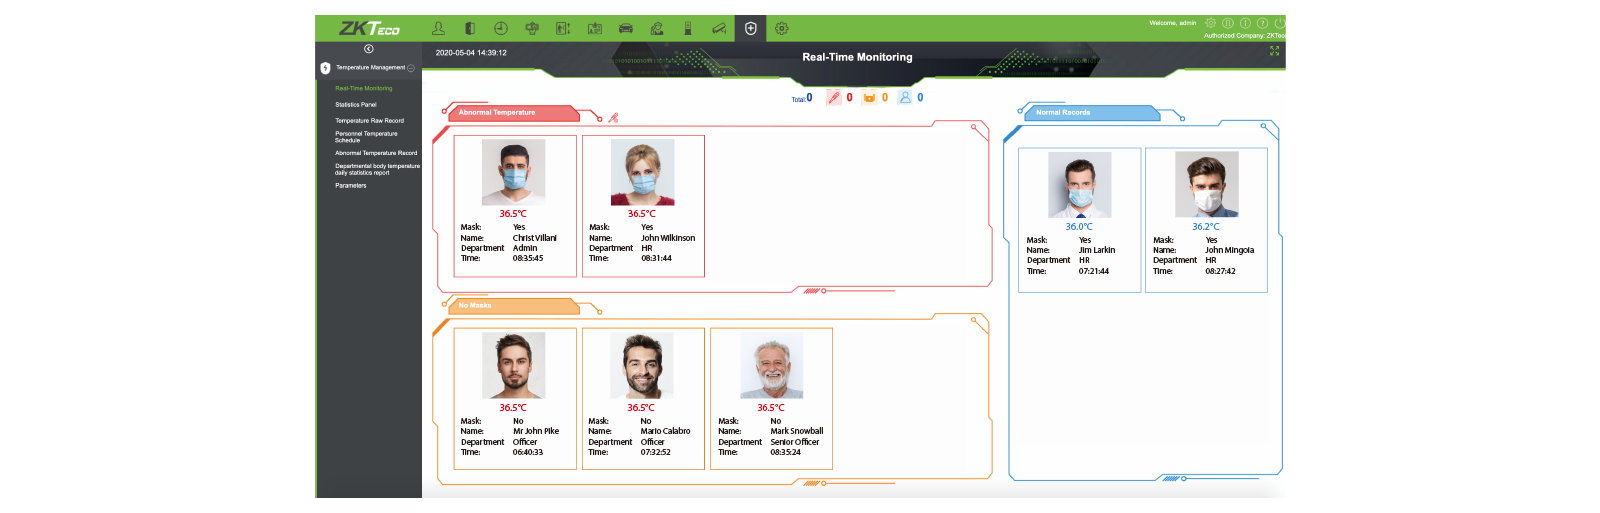Image resolution: width=1600 pixels, height=513 pixels.
Task: Open Statistics Panel menu item
Action: point(356,104)
